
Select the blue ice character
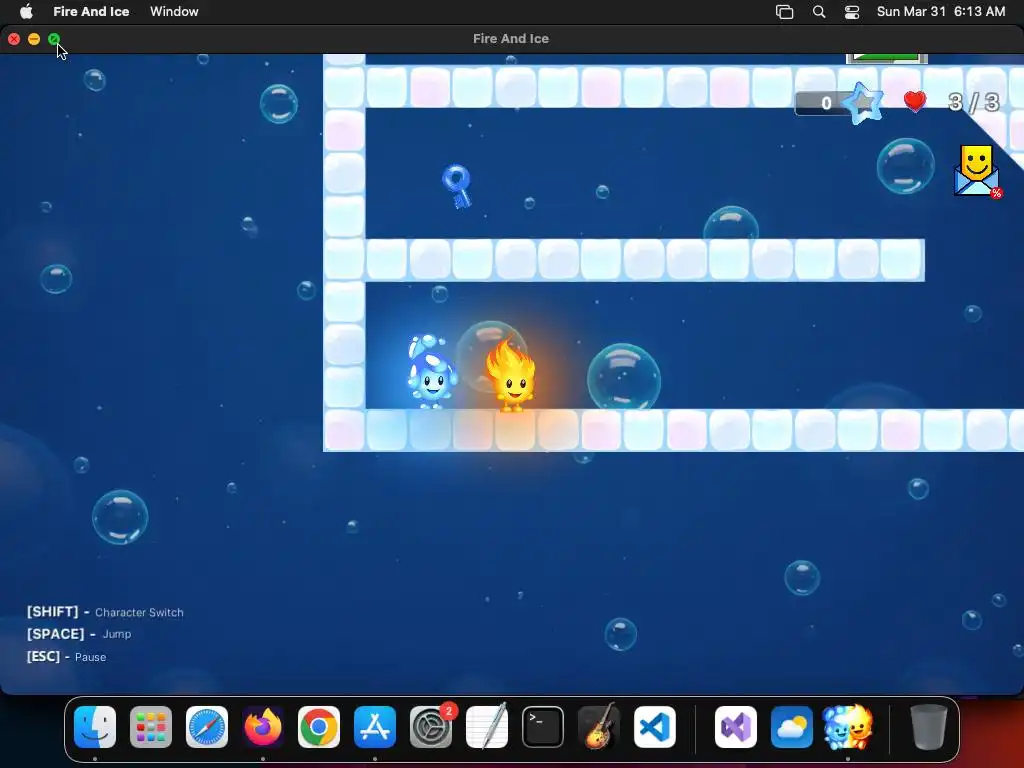430,372
